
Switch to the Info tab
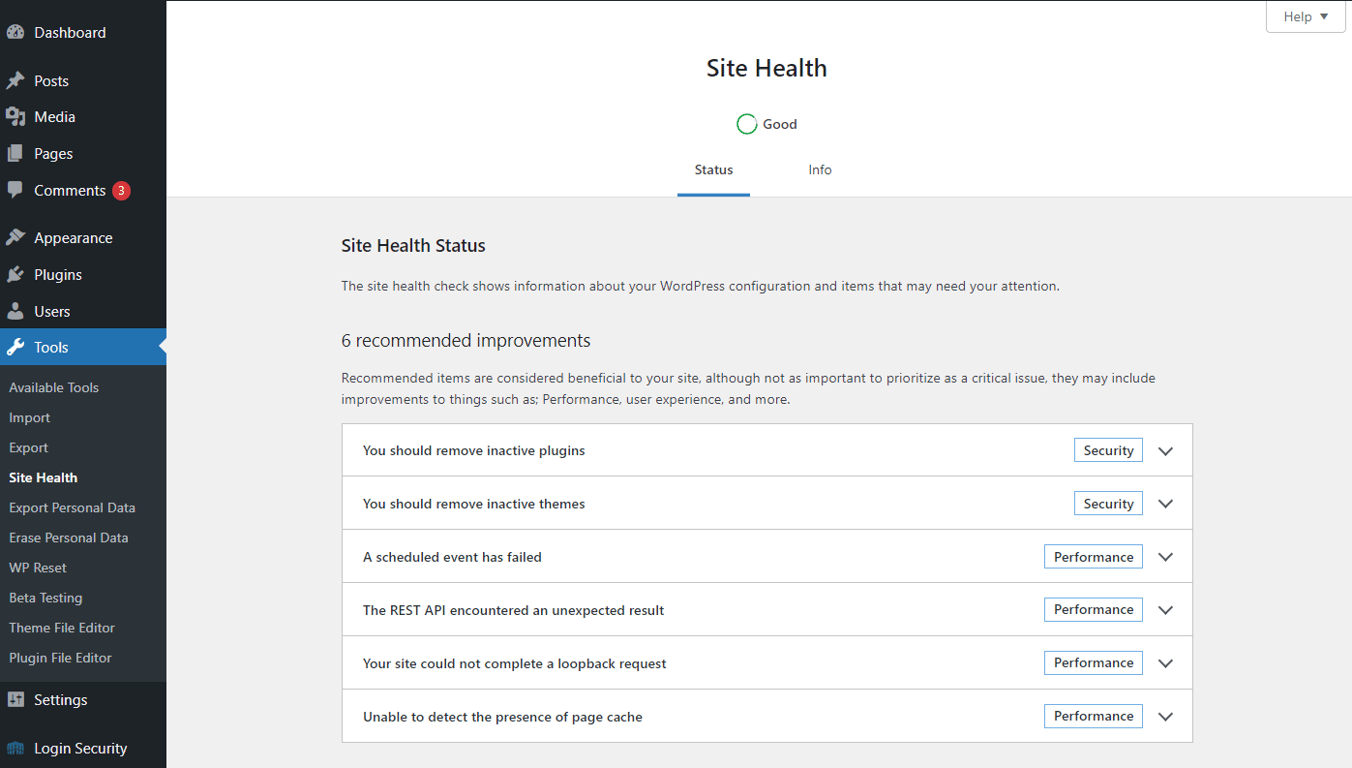820,169
